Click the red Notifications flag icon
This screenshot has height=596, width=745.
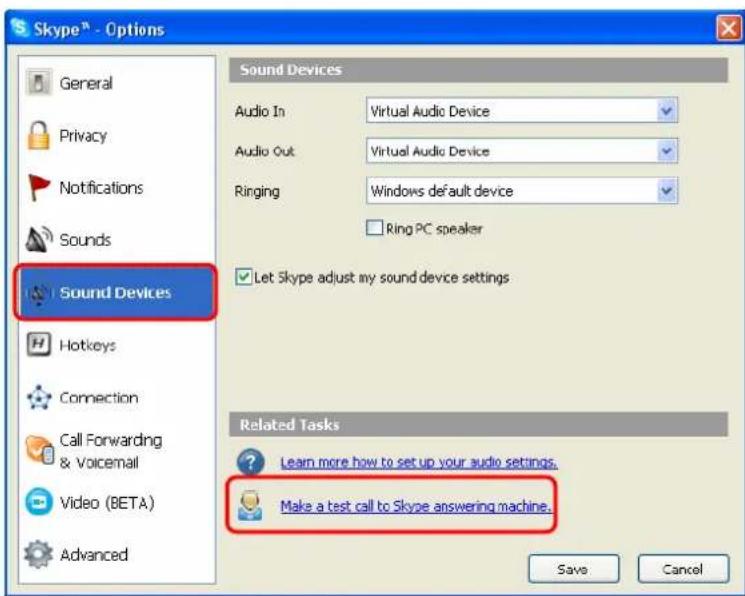pyautogui.click(x=38, y=187)
